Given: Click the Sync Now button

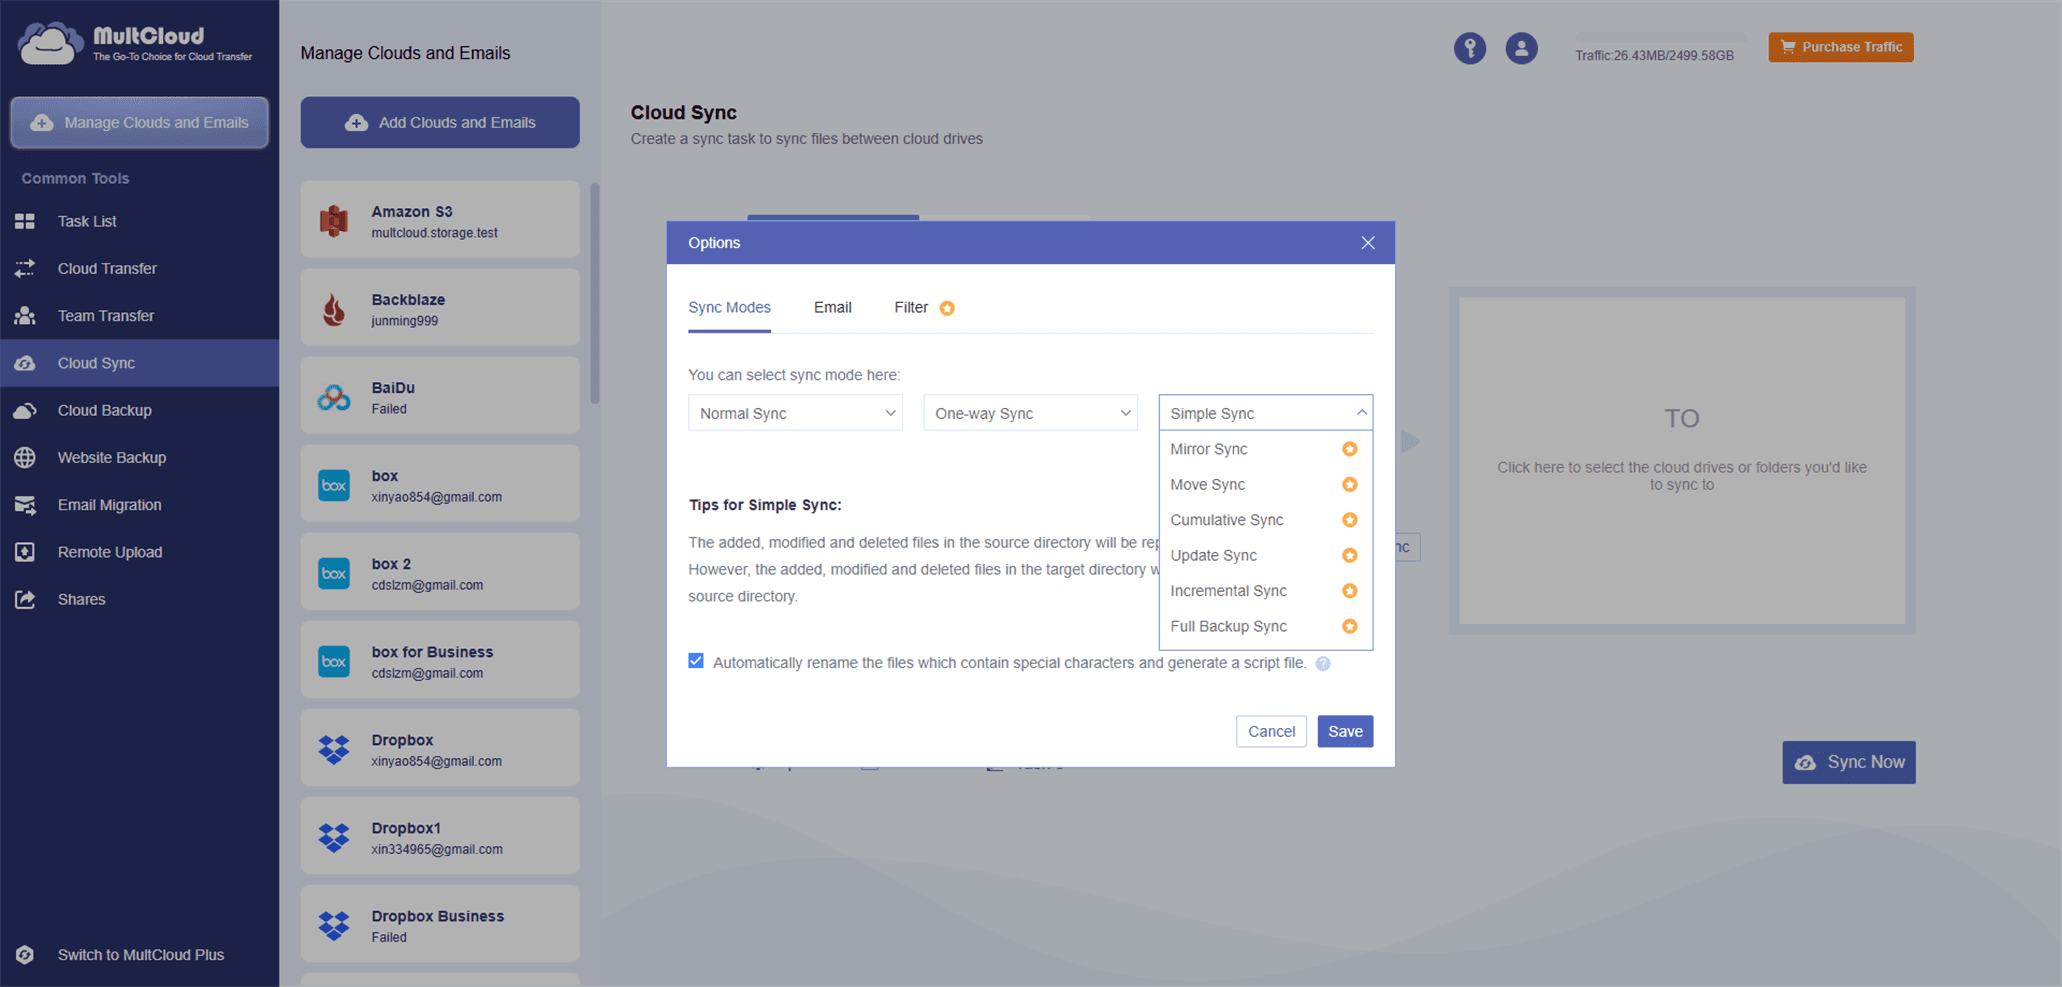Looking at the screenshot, I should point(1848,763).
